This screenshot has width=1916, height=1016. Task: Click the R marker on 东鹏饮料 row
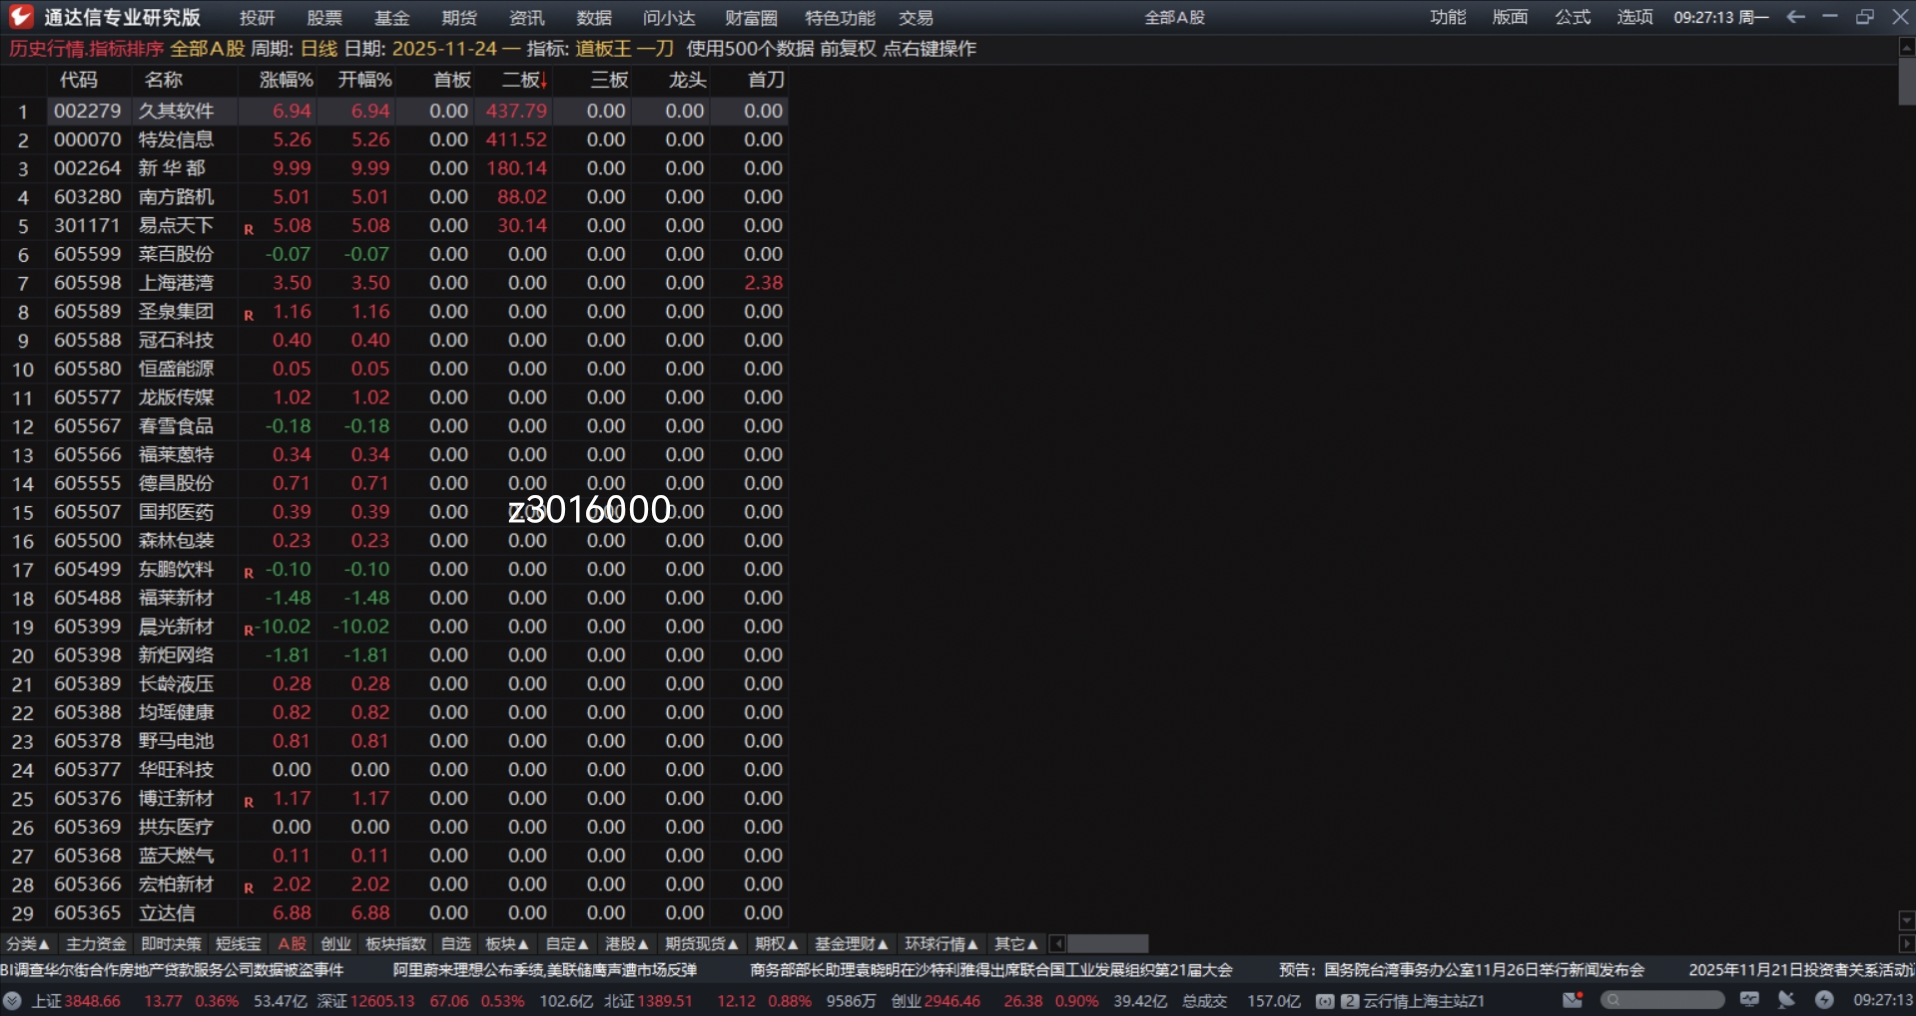pyautogui.click(x=249, y=573)
